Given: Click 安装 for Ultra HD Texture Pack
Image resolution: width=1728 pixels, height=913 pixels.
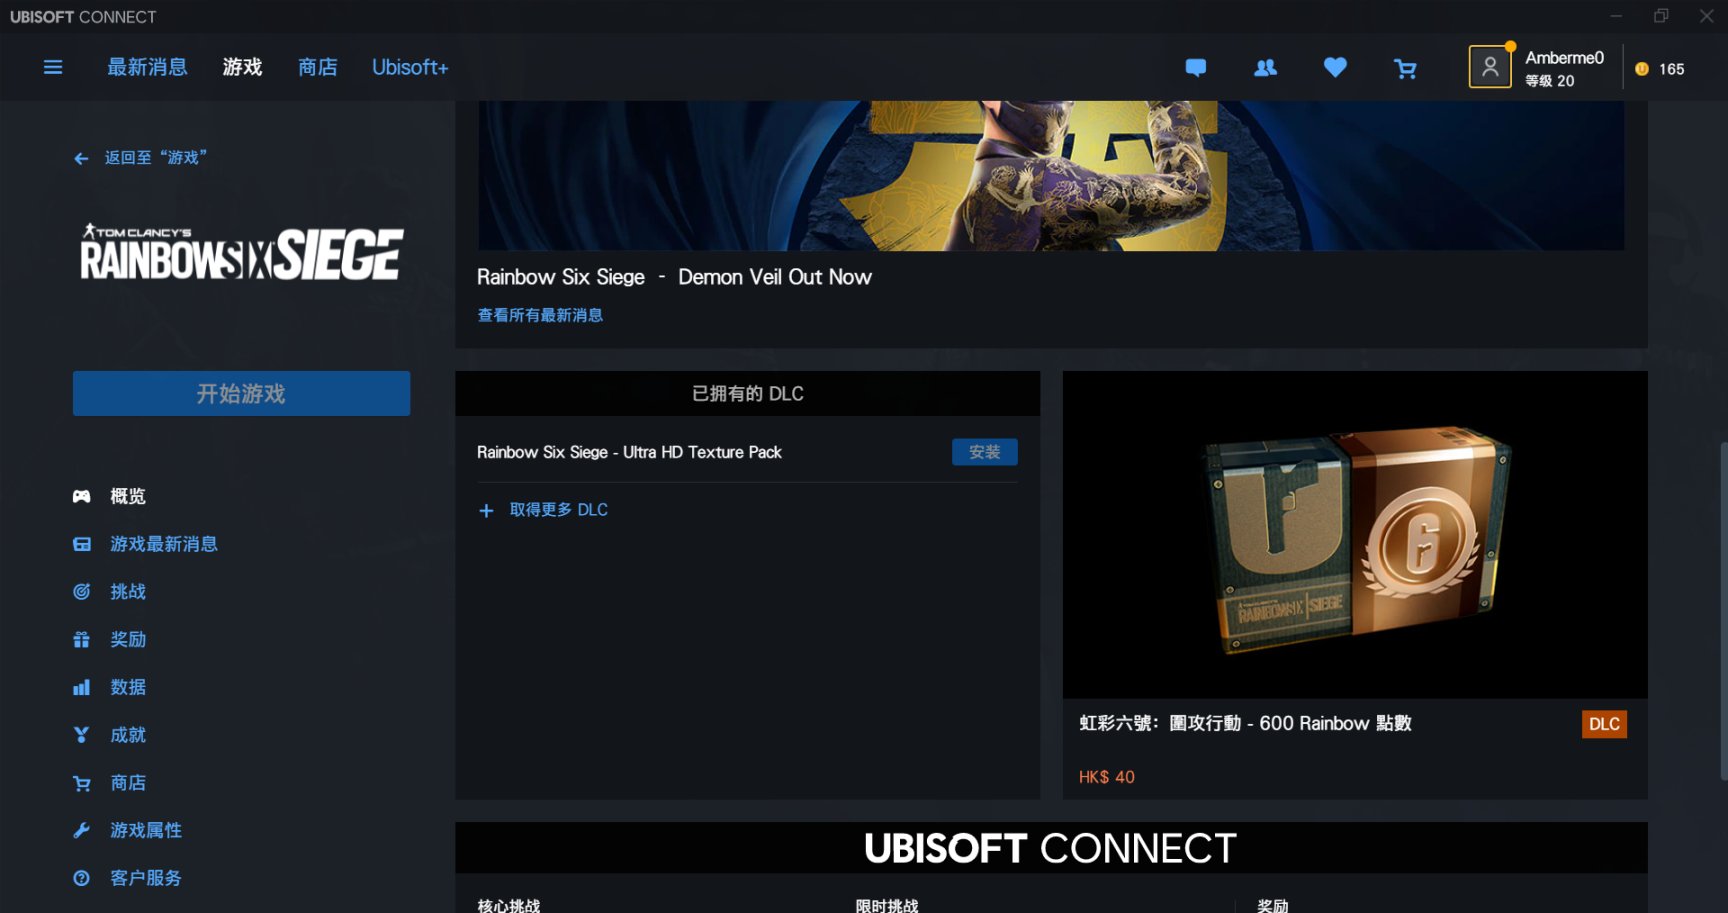Looking at the screenshot, I should [984, 452].
